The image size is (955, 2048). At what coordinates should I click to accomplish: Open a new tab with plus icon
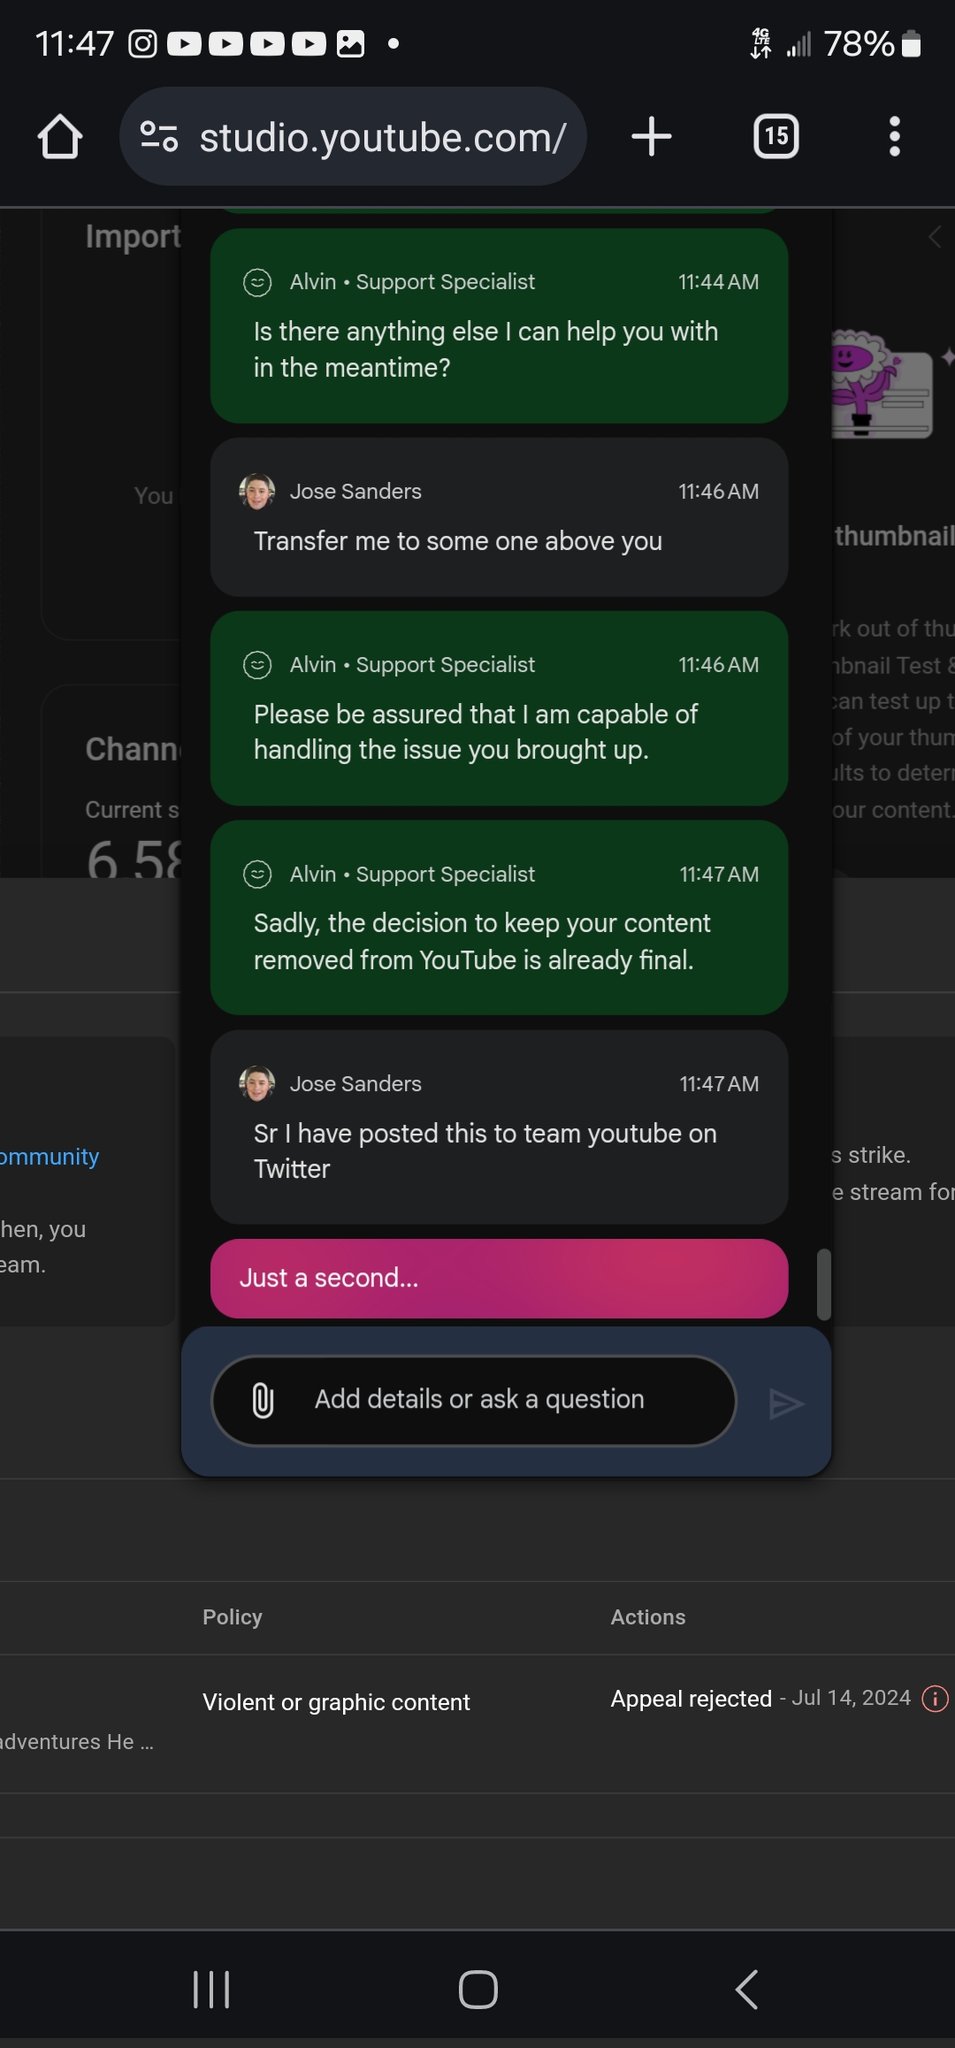pos(652,136)
